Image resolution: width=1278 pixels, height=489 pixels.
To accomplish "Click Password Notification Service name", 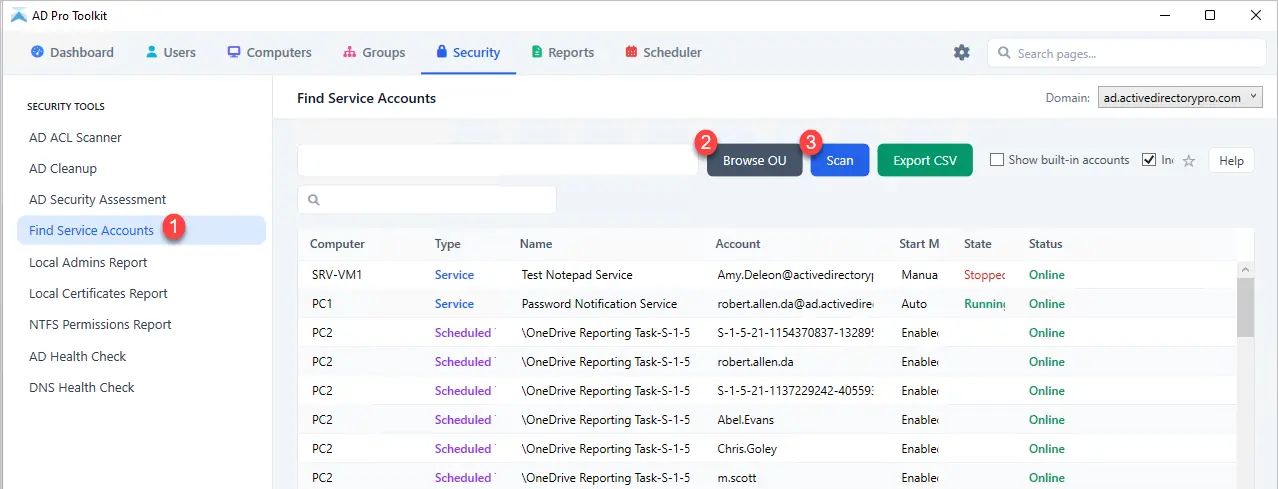I will coord(599,304).
